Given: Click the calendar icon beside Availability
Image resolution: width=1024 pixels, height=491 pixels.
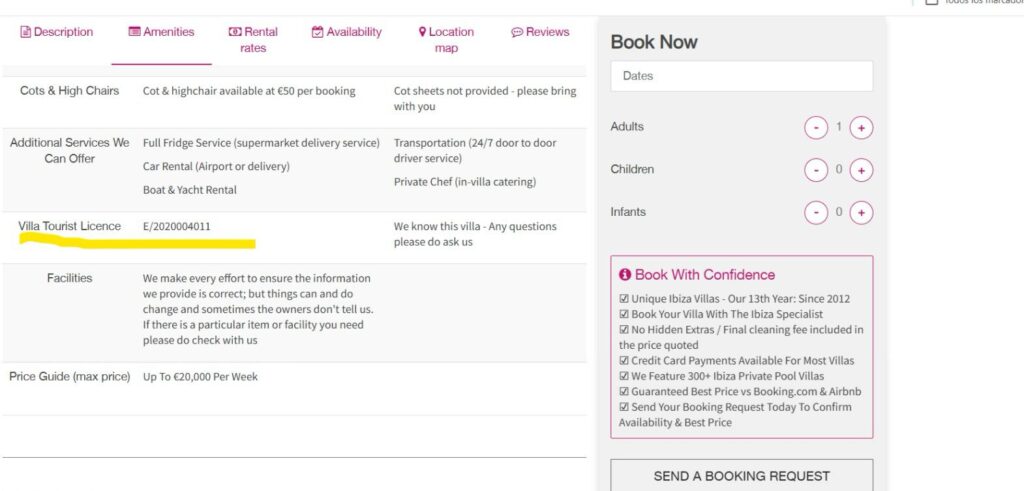Looking at the screenshot, I should (317, 32).
